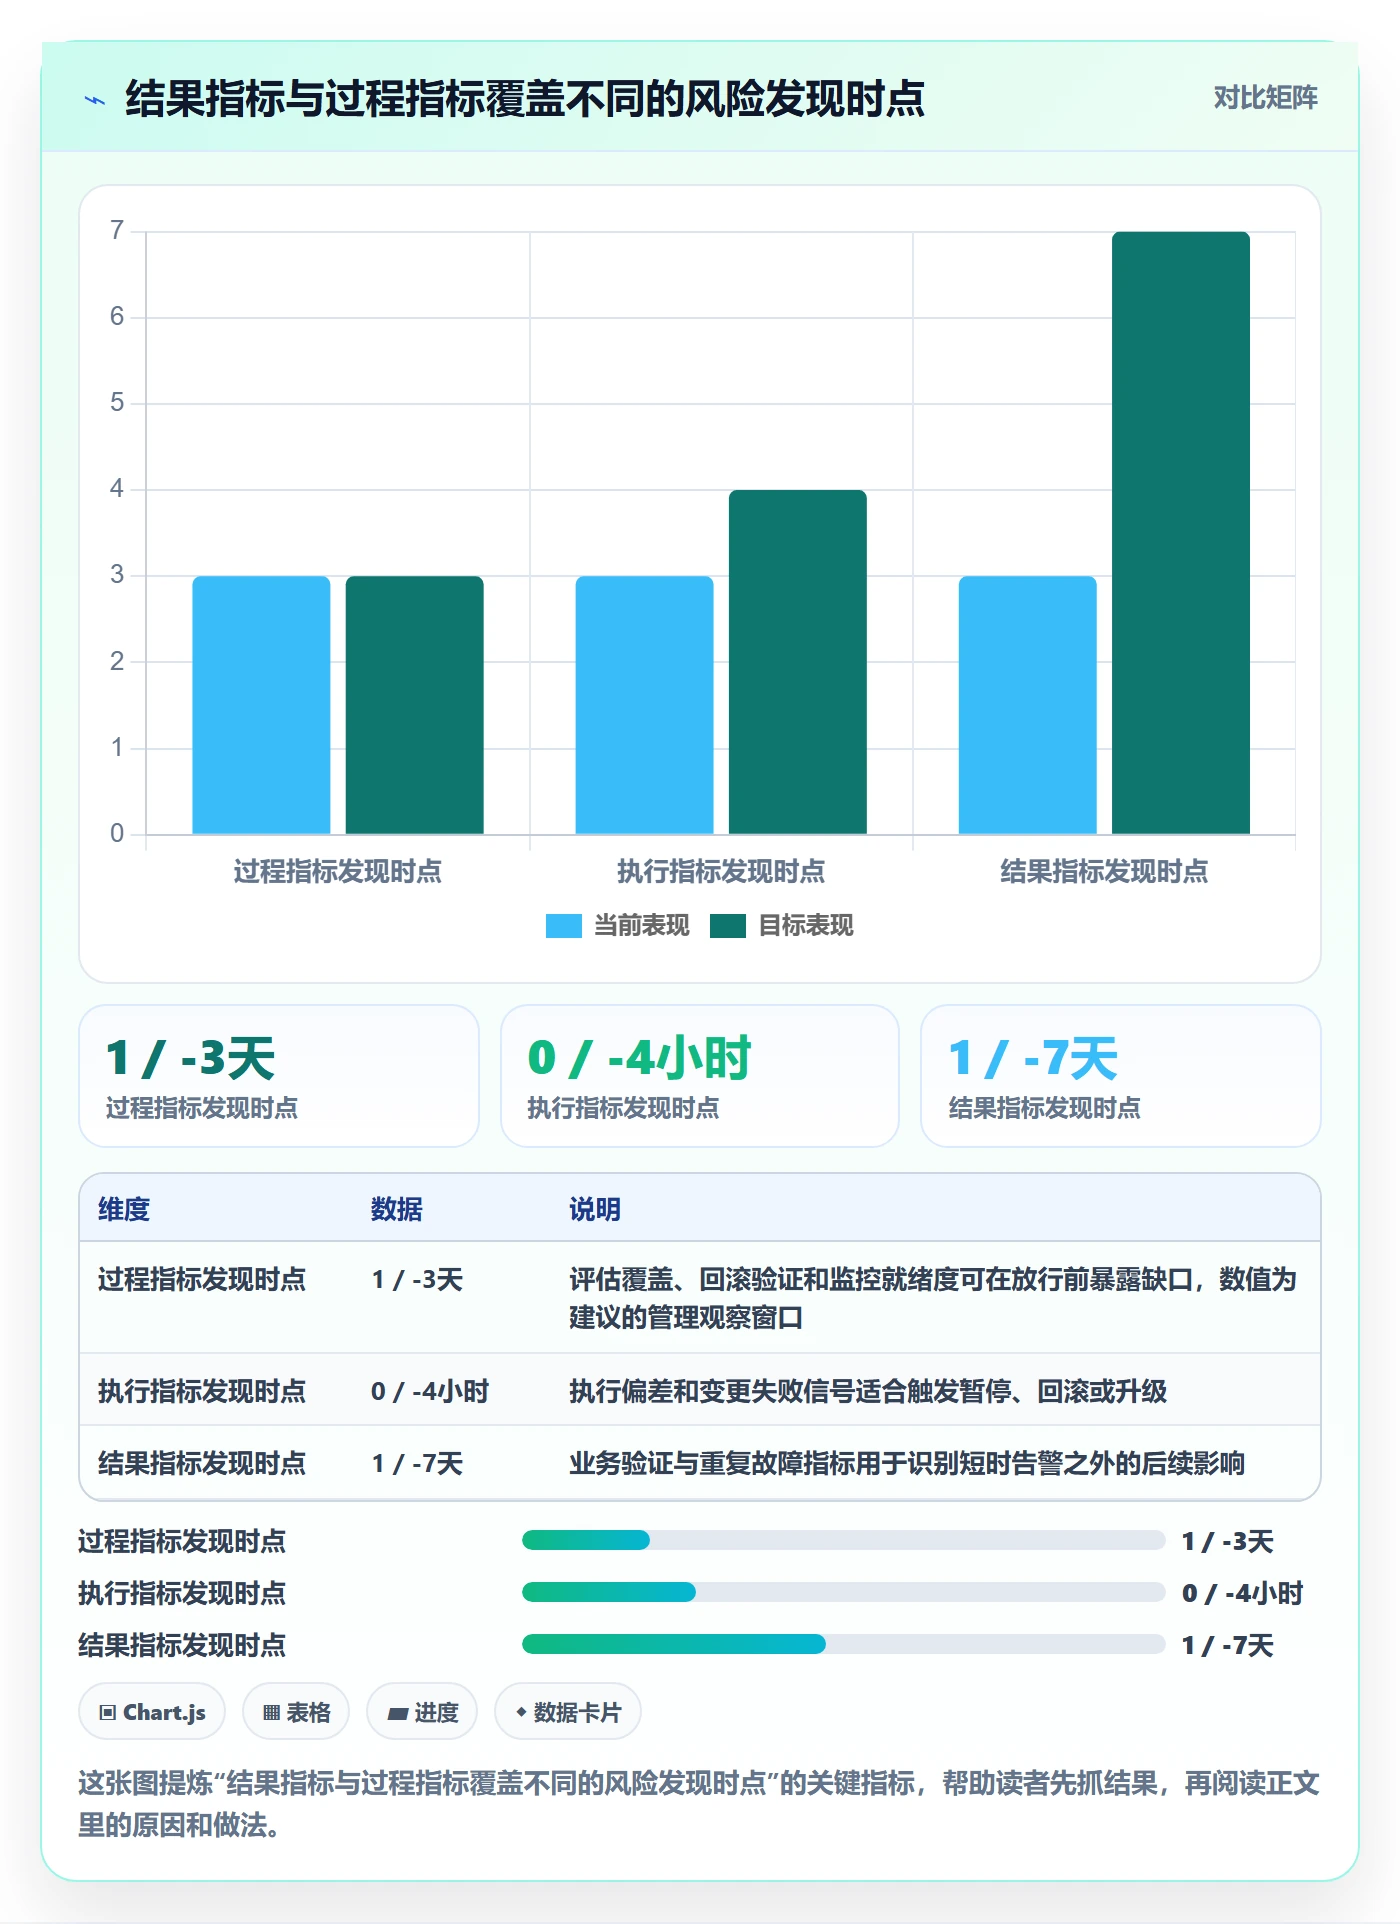Click the description starting with 业务验证与重复故障指标
The width and height of the screenshot is (1400, 1924).
pyautogui.click(x=907, y=1464)
